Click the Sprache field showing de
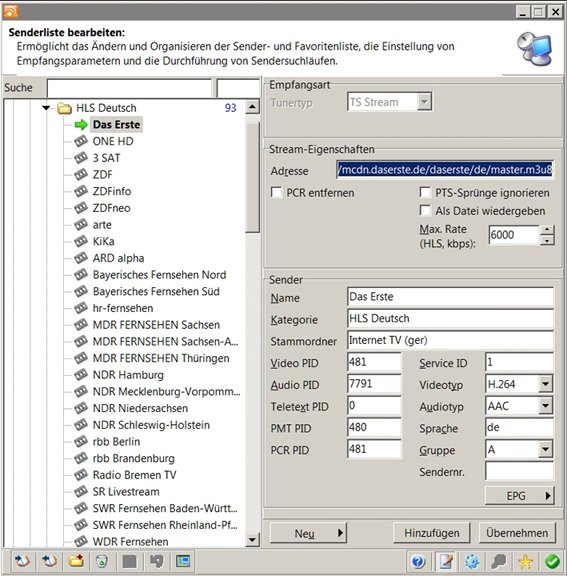567x576 pixels. coord(519,427)
